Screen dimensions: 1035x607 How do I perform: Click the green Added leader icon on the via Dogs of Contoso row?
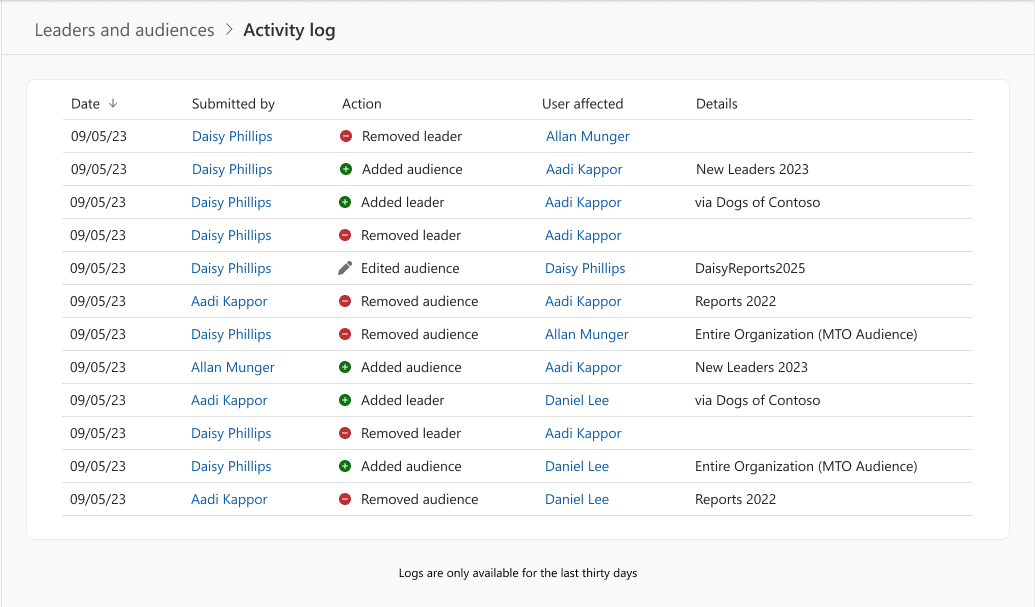[x=345, y=202]
